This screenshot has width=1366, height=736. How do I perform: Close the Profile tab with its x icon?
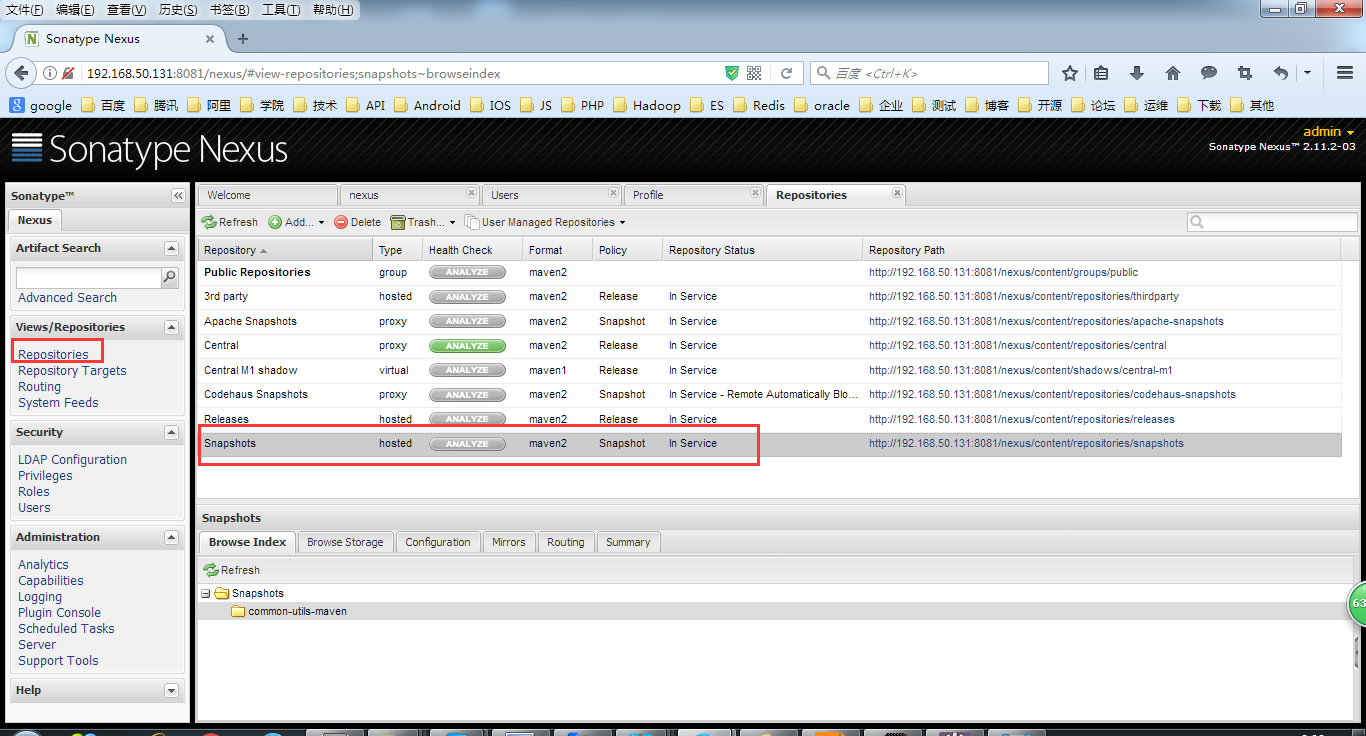pos(755,193)
